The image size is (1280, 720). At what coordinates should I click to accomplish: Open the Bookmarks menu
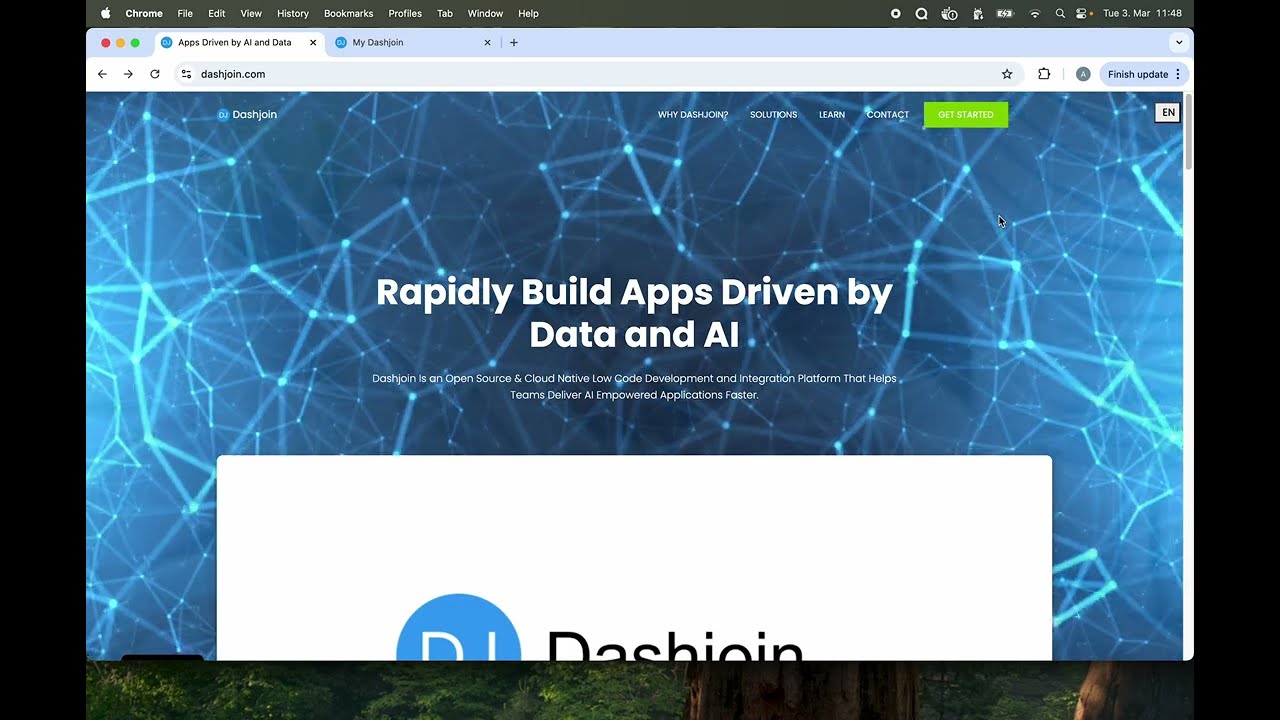[348, 14]
